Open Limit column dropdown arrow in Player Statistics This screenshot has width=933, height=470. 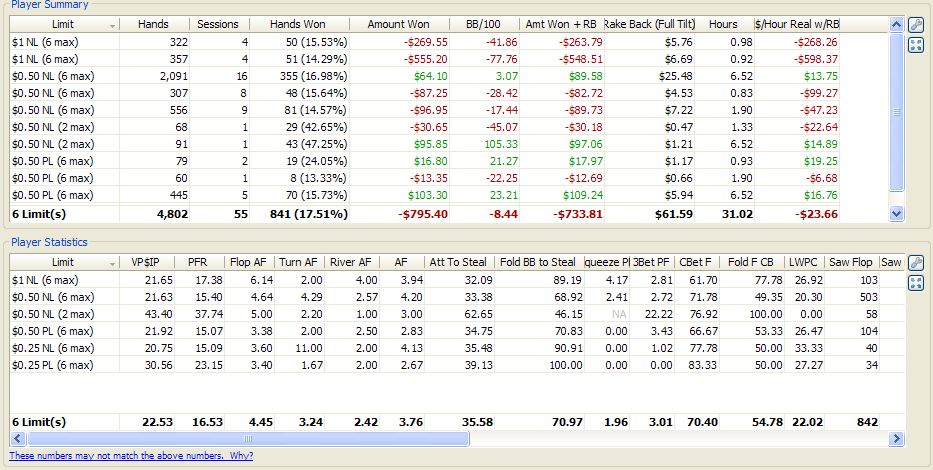112,264
